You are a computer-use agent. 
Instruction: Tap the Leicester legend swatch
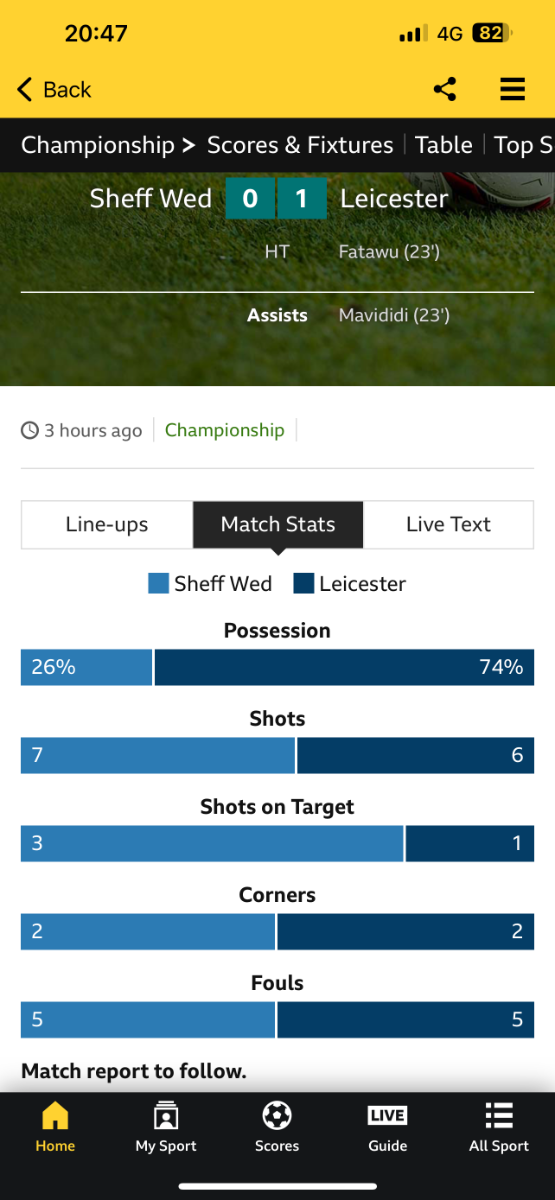coord(304,583)
